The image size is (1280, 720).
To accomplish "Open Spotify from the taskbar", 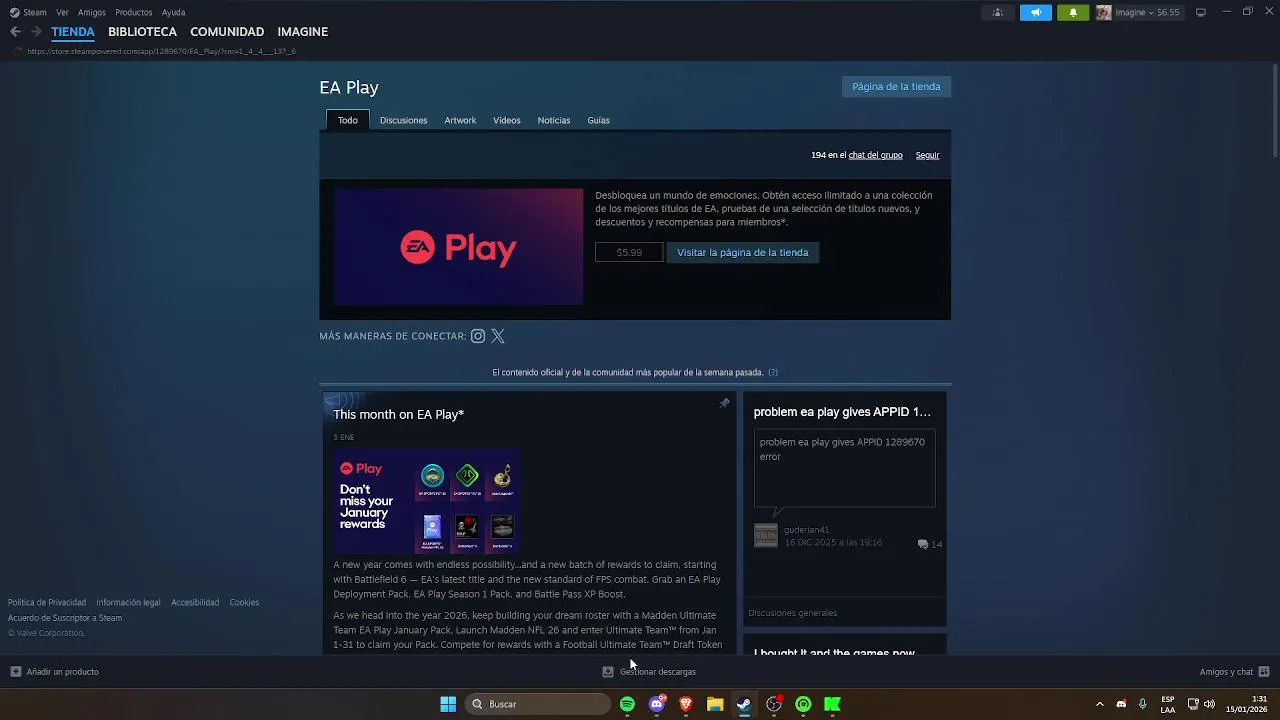I will (627, 704).
